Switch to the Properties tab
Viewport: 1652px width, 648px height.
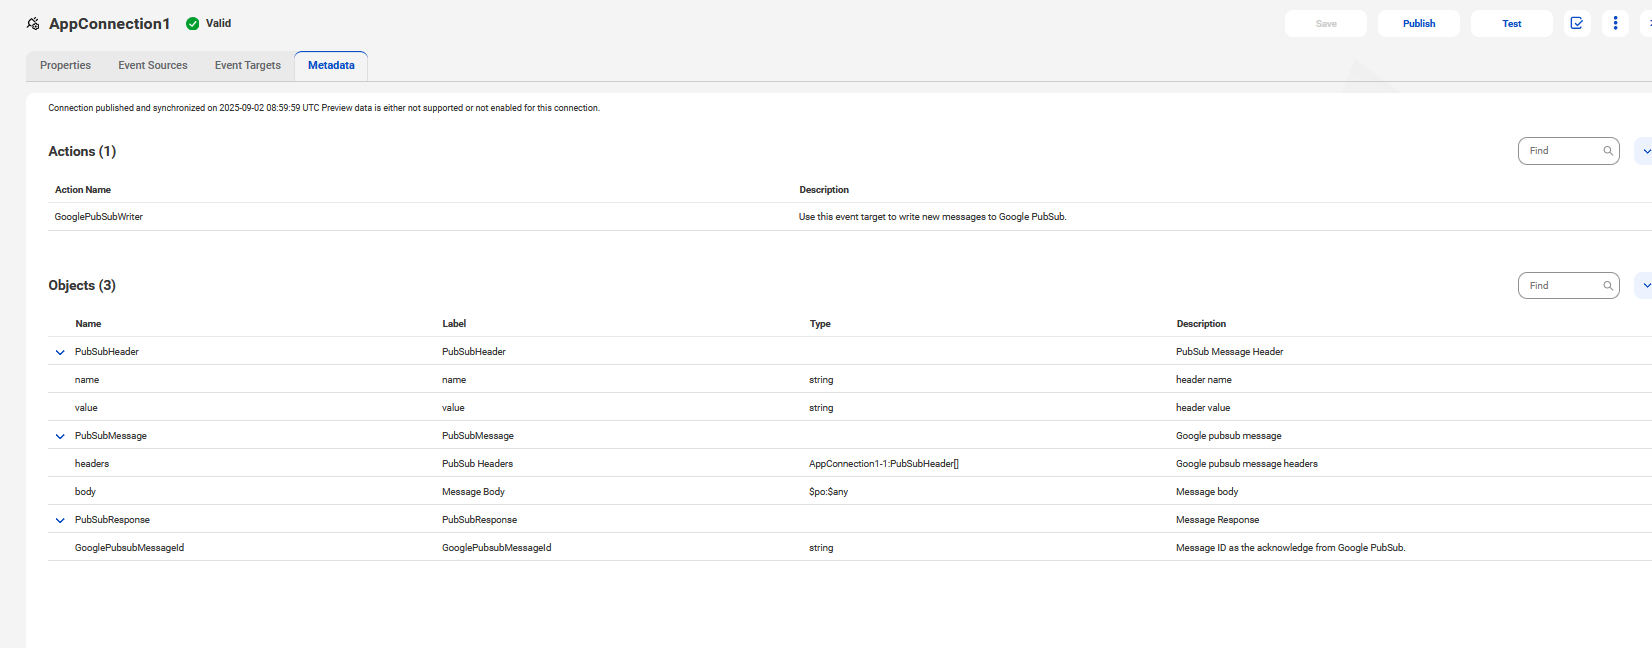[65, 65]
